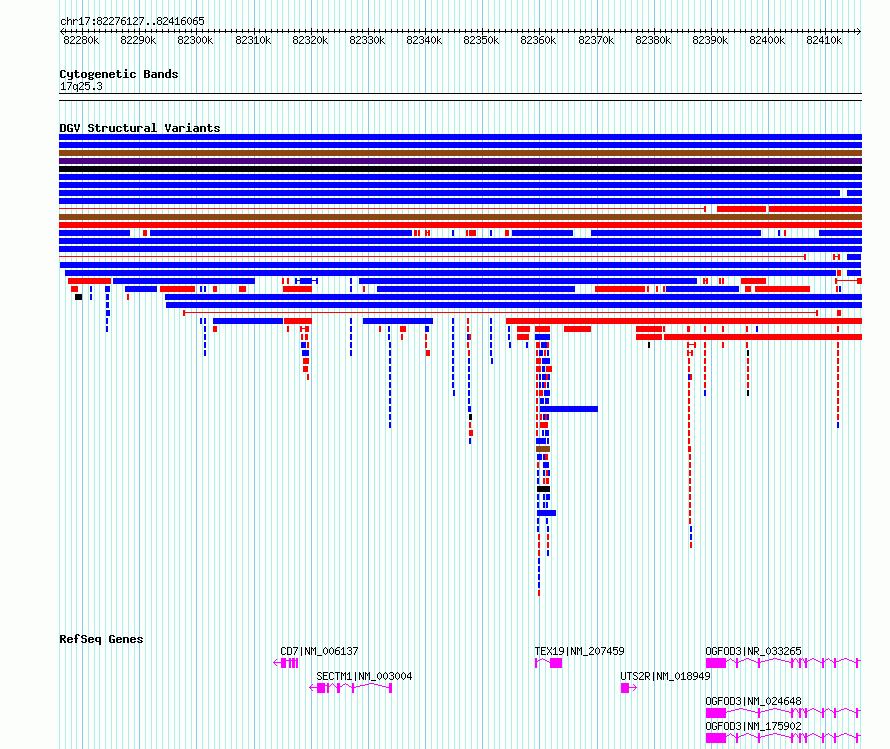Click the TEX19|NM_207459 gene label
This screenshot has height=749, width=890.
coord(579,651)
